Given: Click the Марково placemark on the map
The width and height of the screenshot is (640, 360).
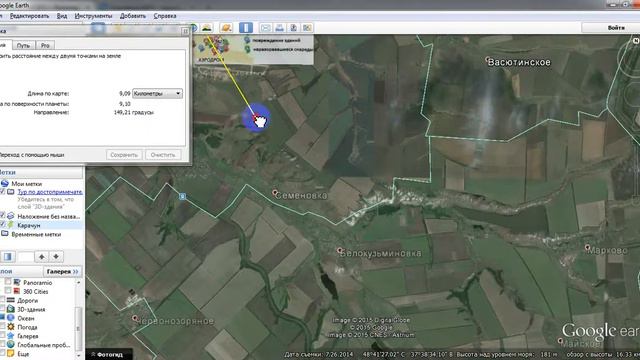Looking at the screenshot, I should click(x=587, y=247).
